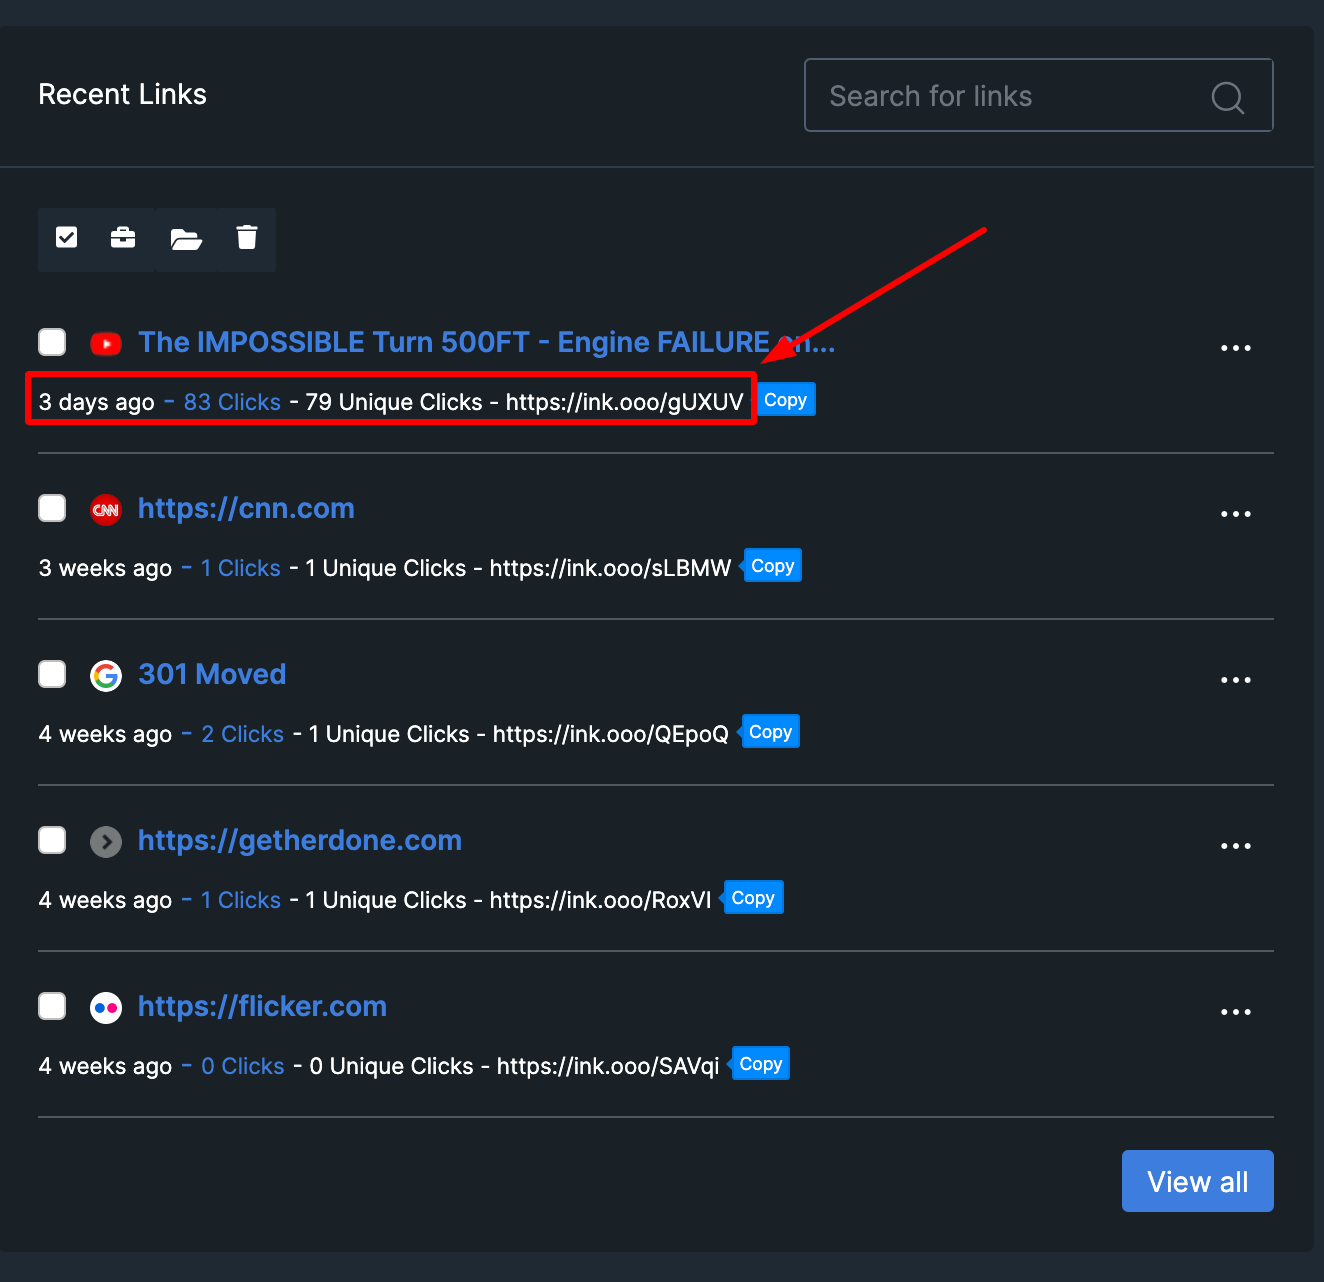The image size is (1324, 1282).
Task: View the 0 Clicks stats link
Action: pyautogui.click(x=243, y=1066)
